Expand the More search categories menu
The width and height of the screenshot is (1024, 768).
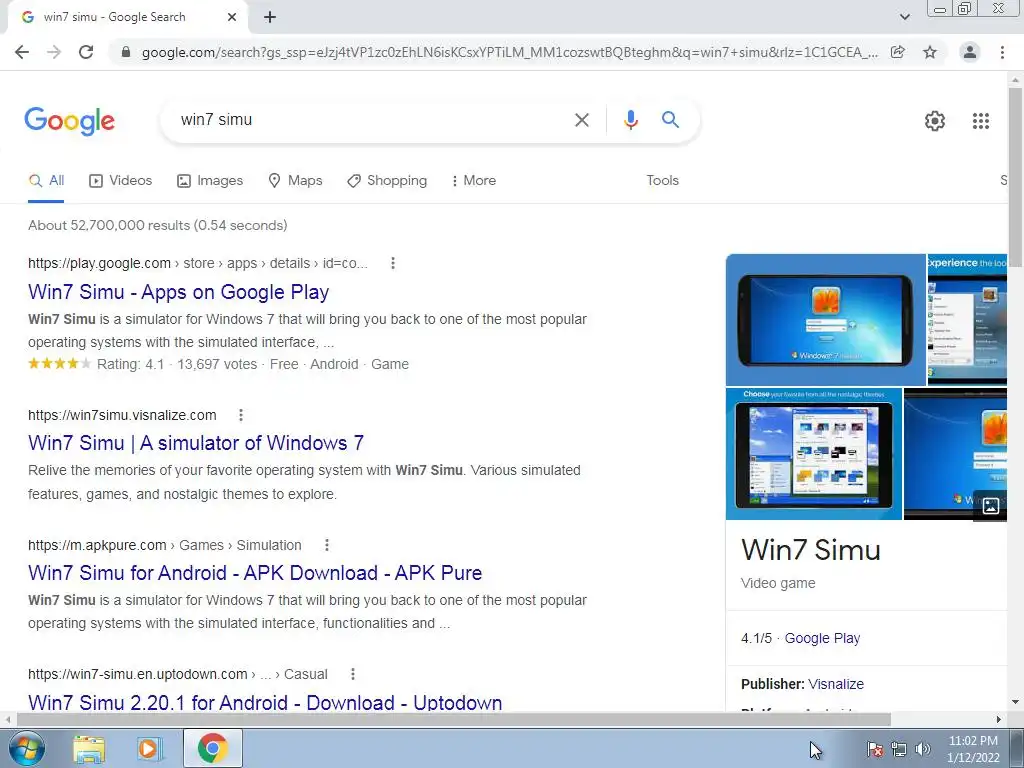point(474,181)
